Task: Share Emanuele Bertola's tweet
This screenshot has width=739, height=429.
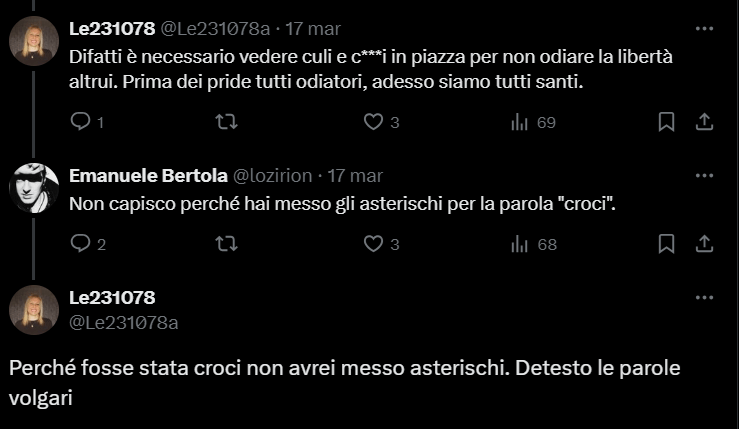Action: [x=703, y=243]
